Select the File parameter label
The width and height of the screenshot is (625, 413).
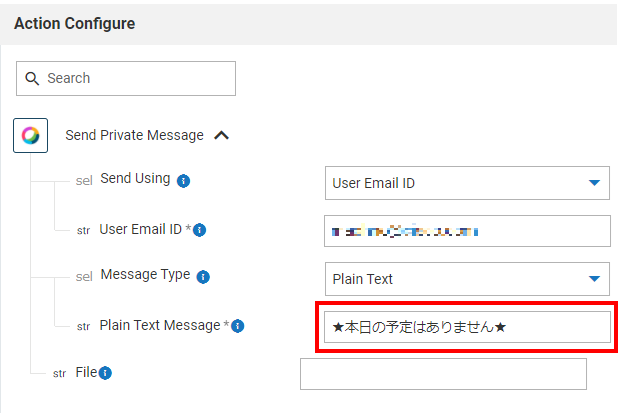pyautogui.click(x=86, y=372)
